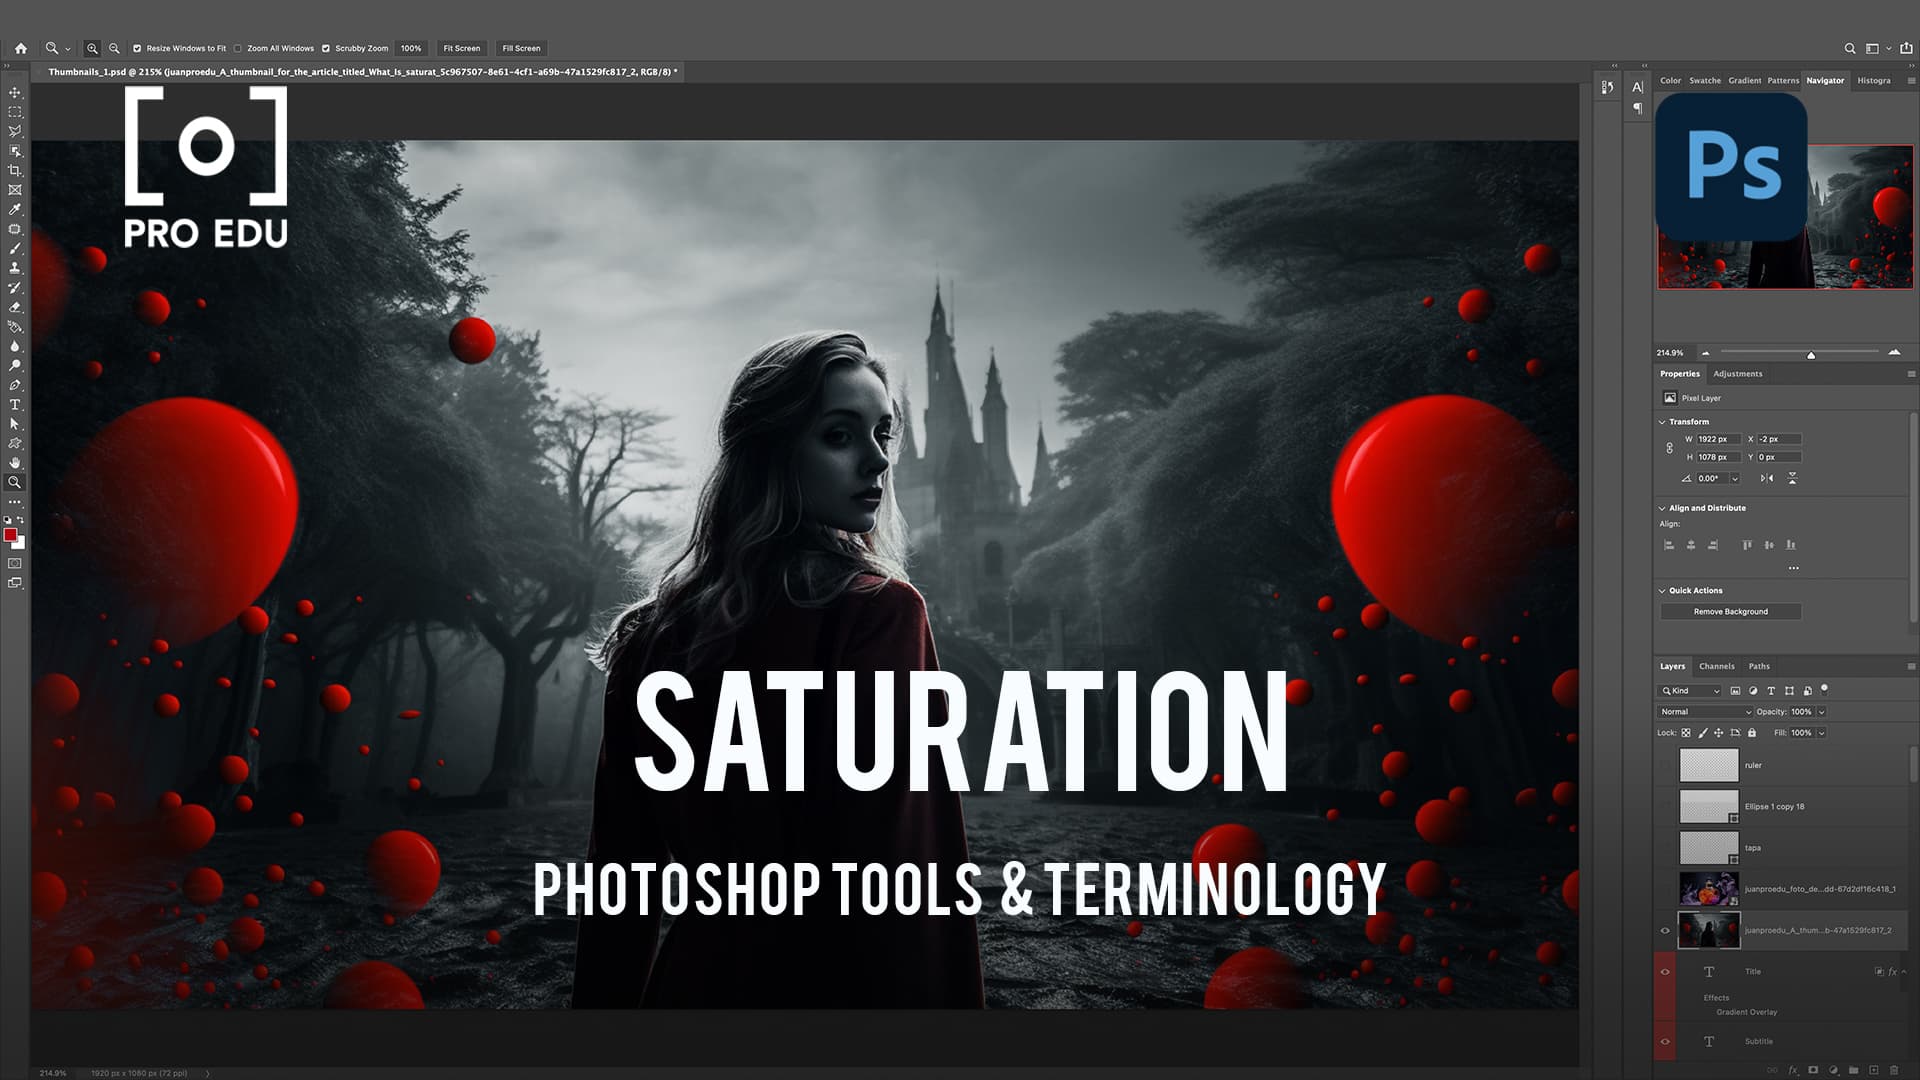Check the Zoom All Windows option
Viewport: 1920px width, 1080px height.
click(x=237, y=48)
